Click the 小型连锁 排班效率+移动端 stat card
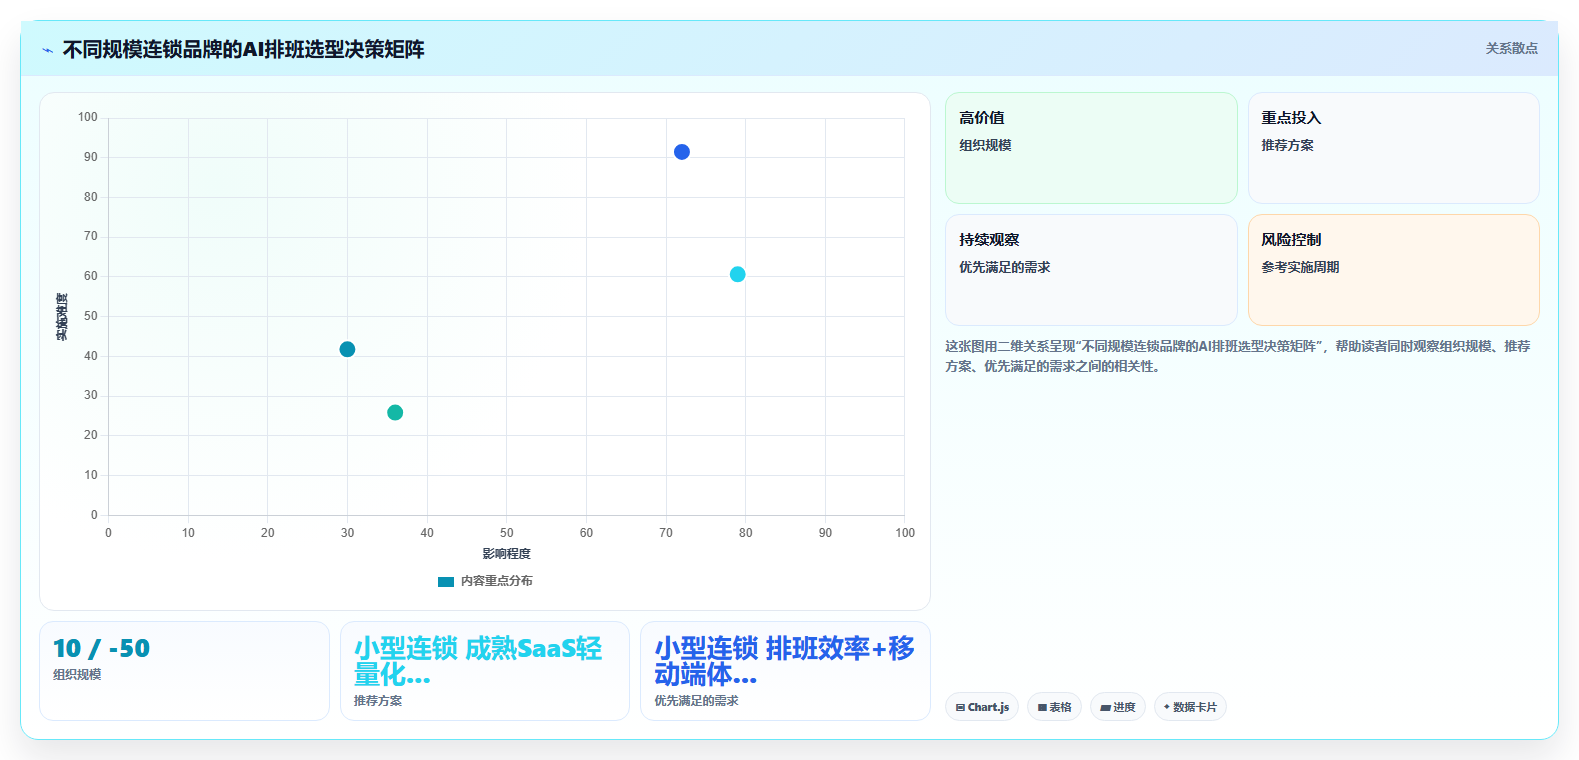 [785, 671]
